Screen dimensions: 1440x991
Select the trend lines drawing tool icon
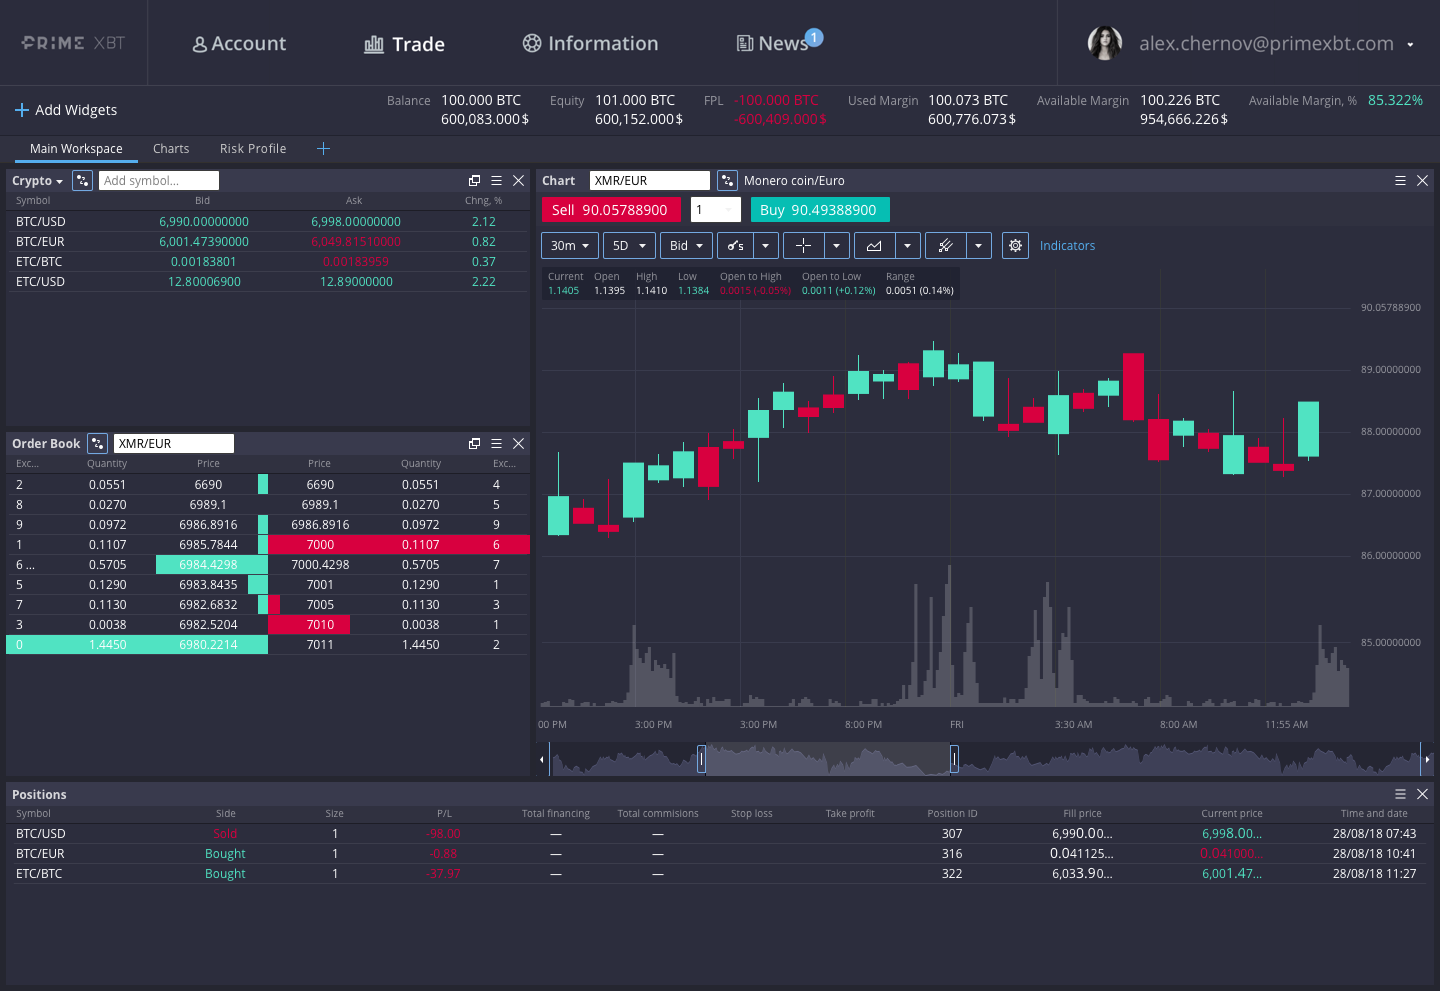coord(945,246)
